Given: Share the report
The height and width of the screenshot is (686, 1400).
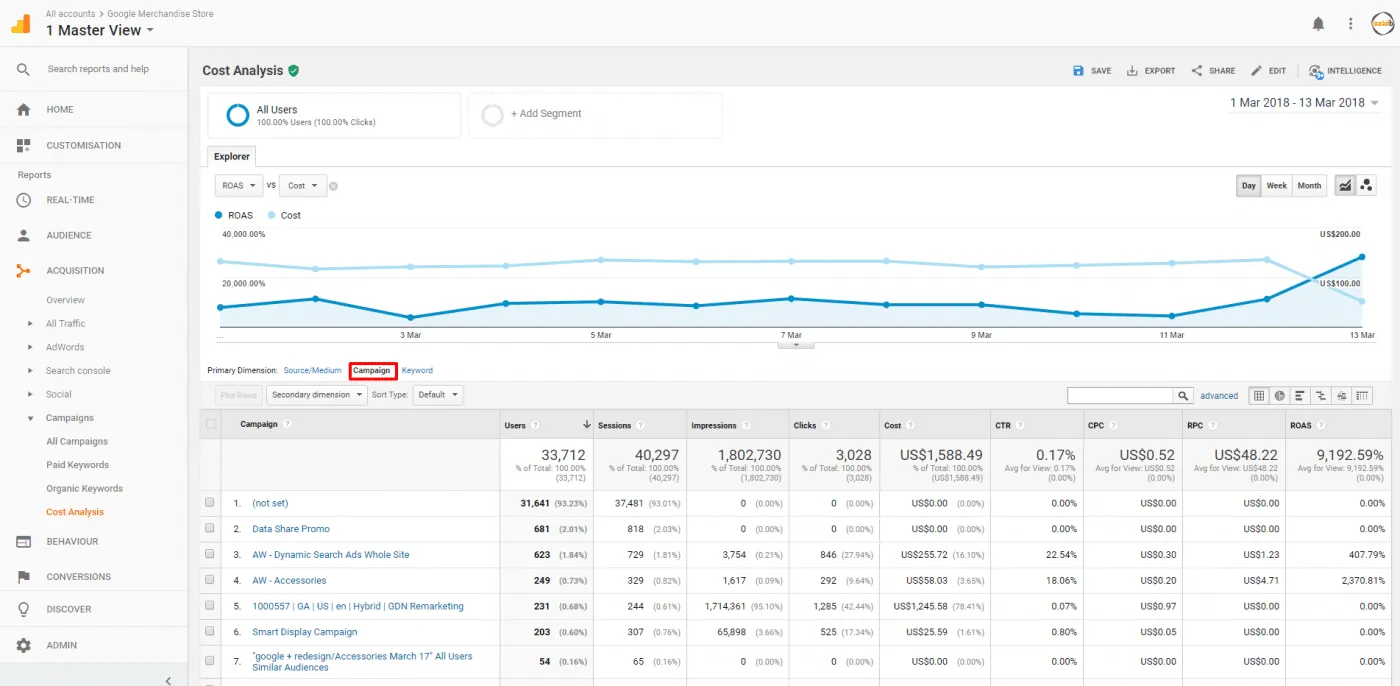Looking at the screenshot, I should pyautogui.click(x=1213, y=71).
